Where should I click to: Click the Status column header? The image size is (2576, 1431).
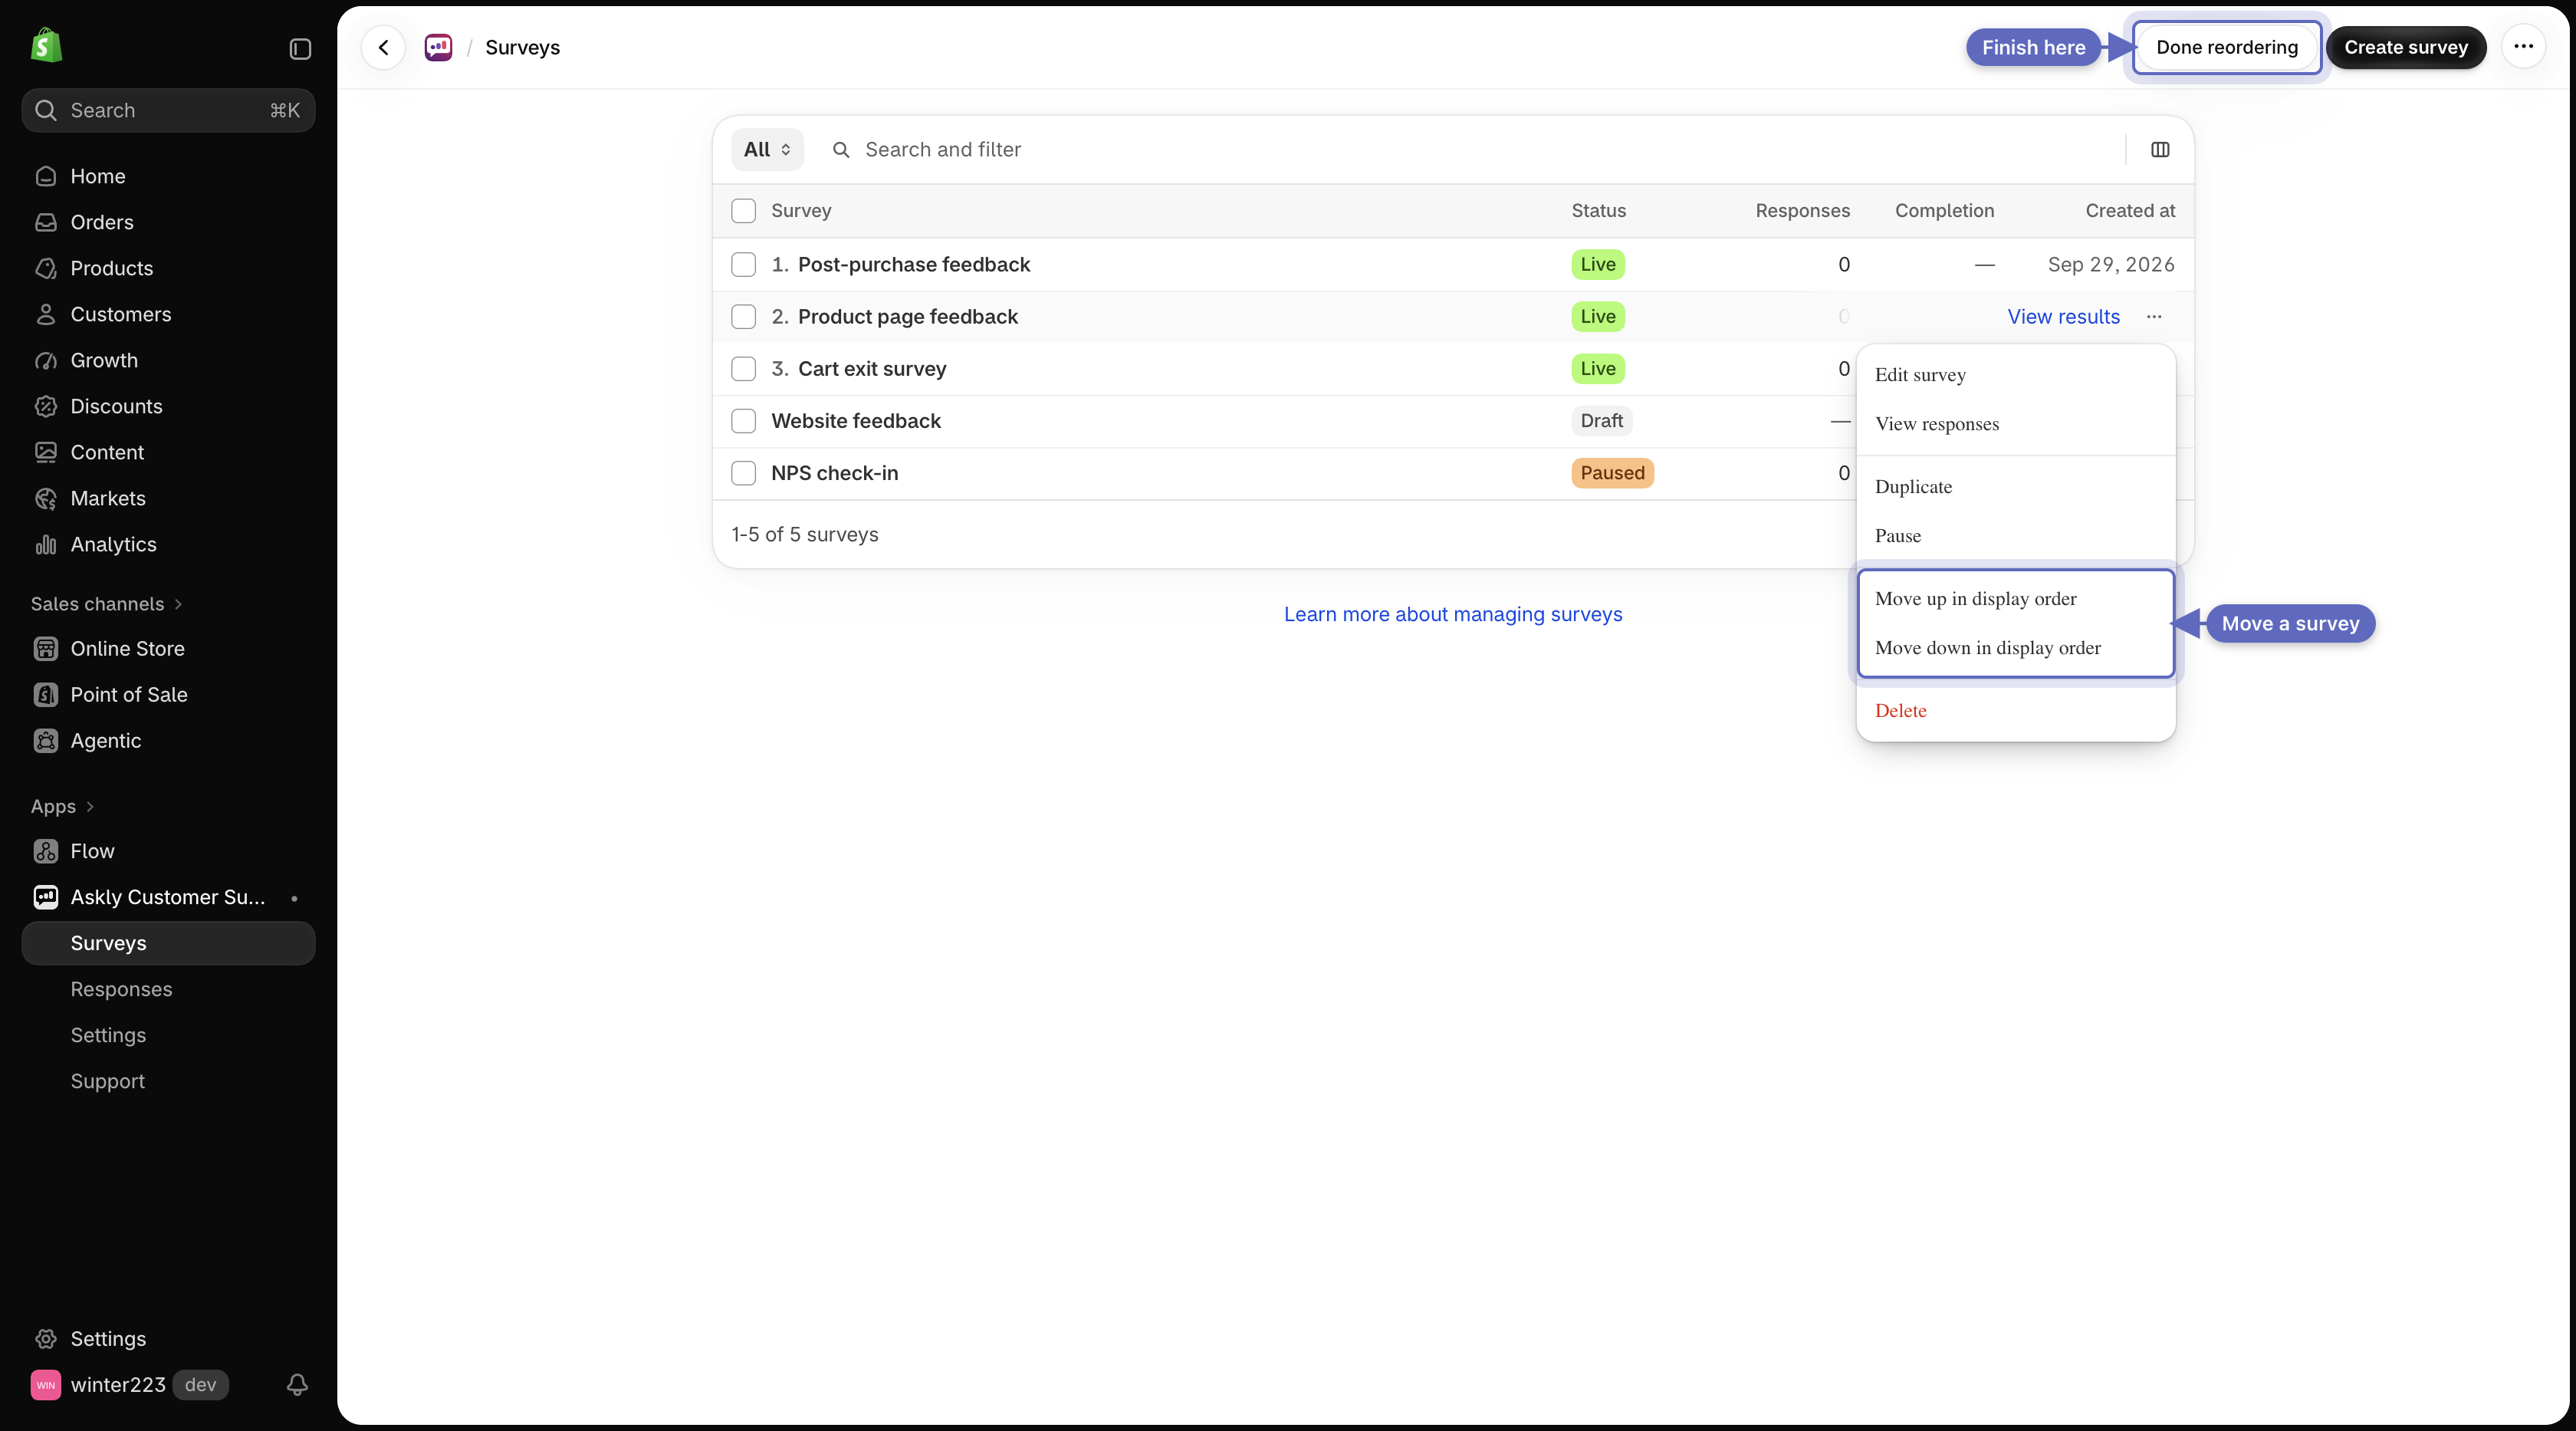(x=1598, y=210)
